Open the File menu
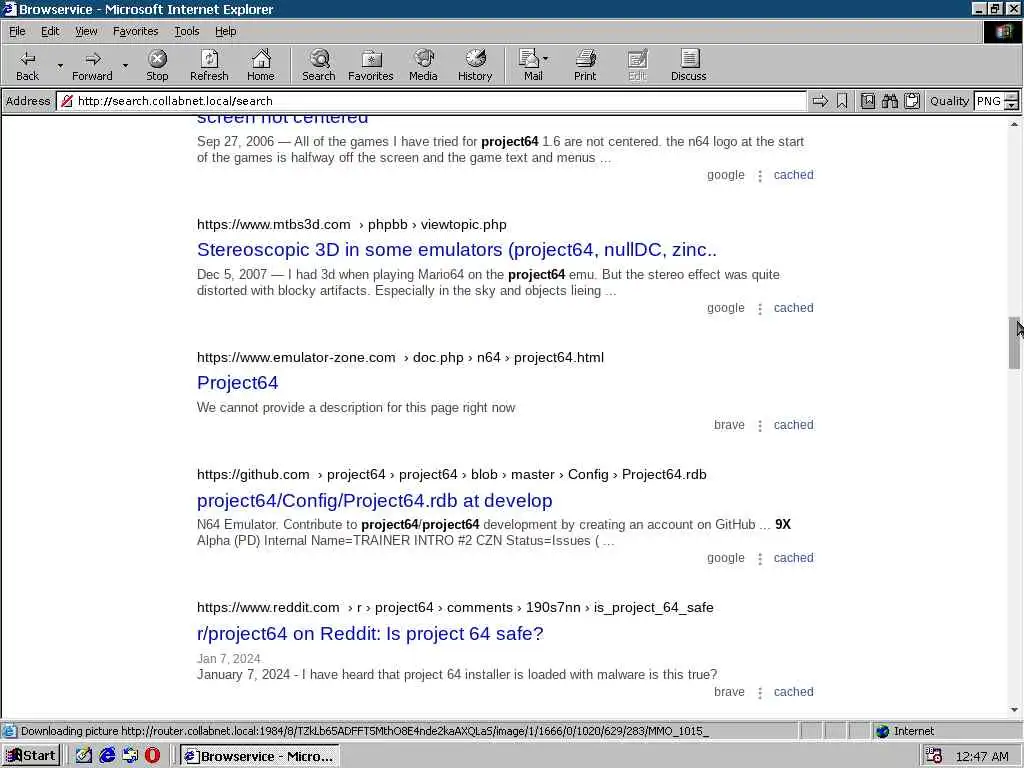Image resolution: width=1024 pixels, height=768 pixels. 17,31
